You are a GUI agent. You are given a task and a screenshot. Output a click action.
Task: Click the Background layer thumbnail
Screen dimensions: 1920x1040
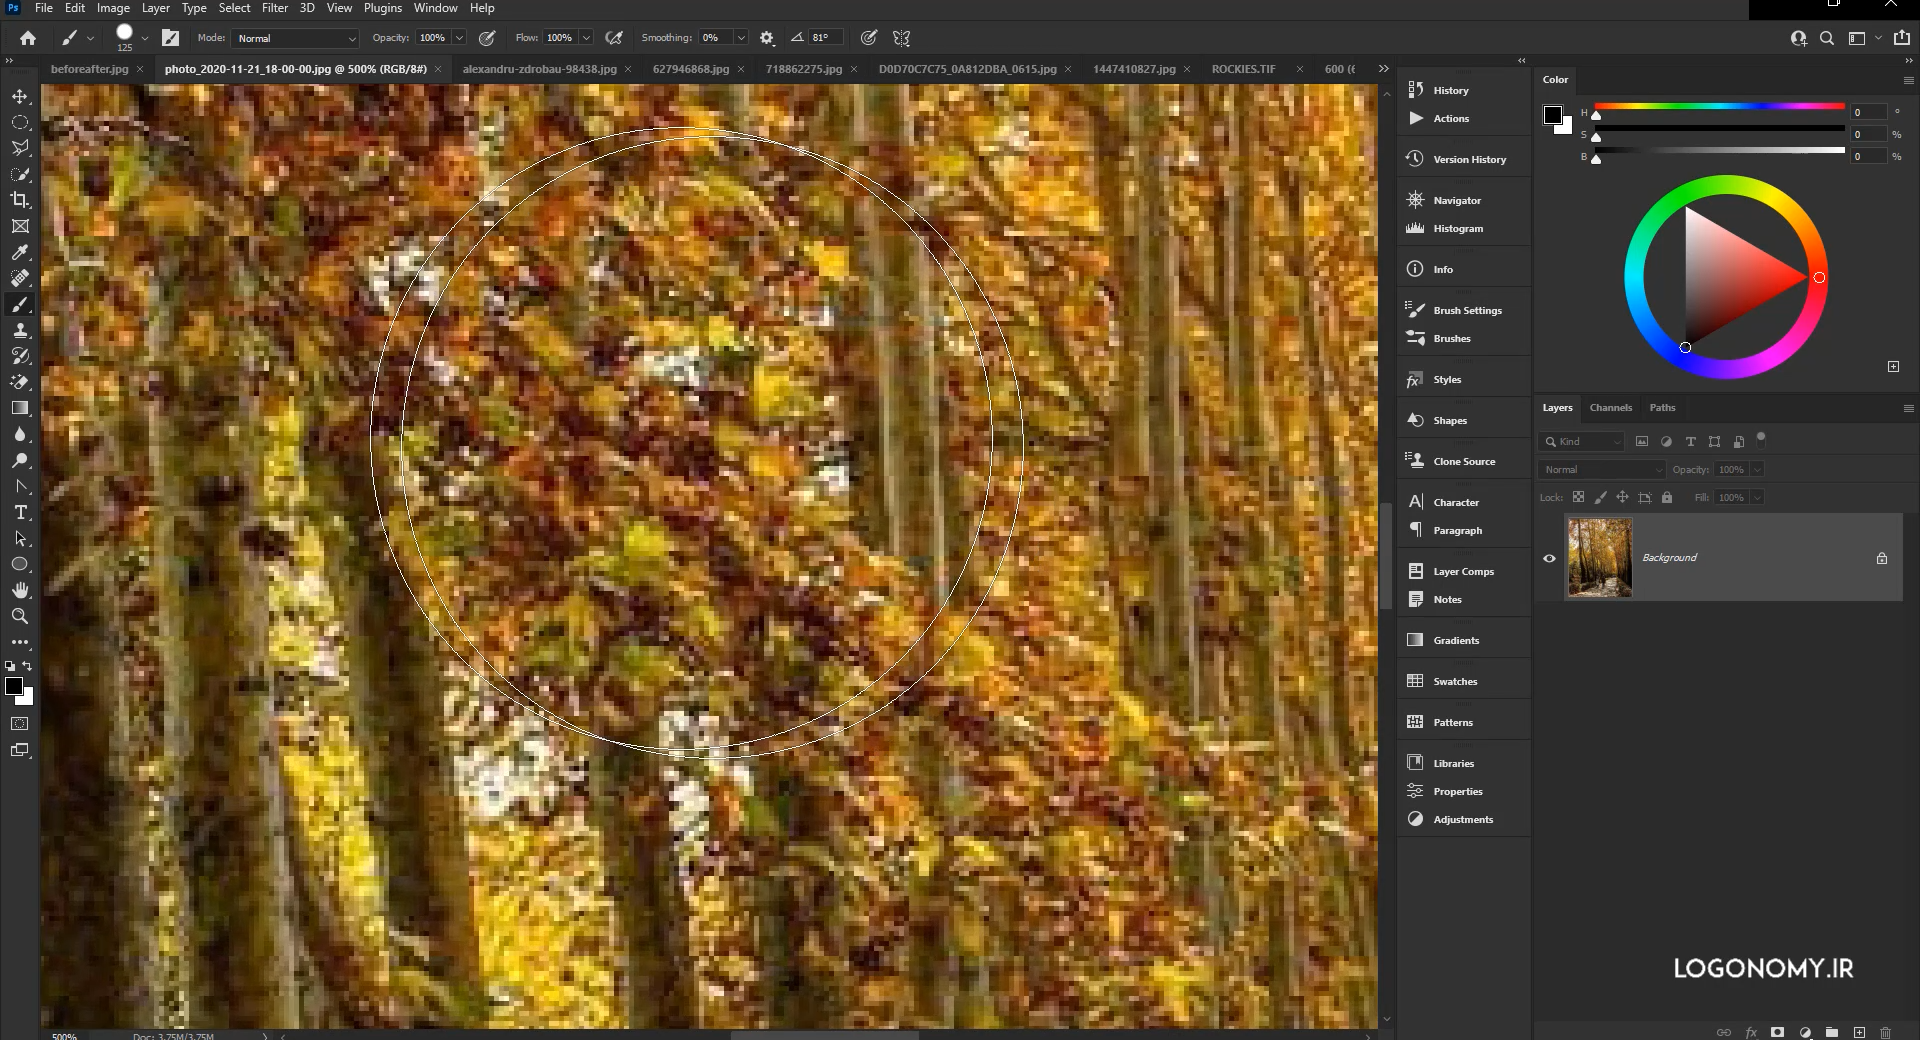pyautogui.click(x=1598, y=558)
